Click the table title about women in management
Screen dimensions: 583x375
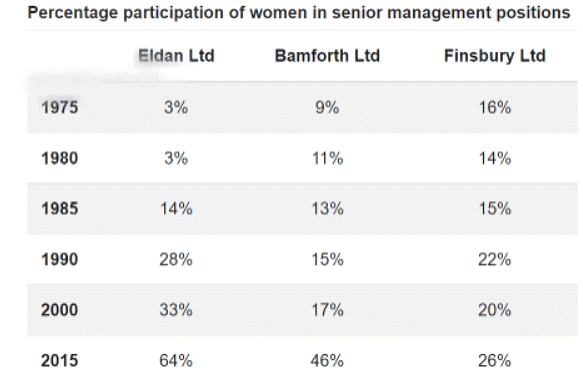tap(299, 13)
